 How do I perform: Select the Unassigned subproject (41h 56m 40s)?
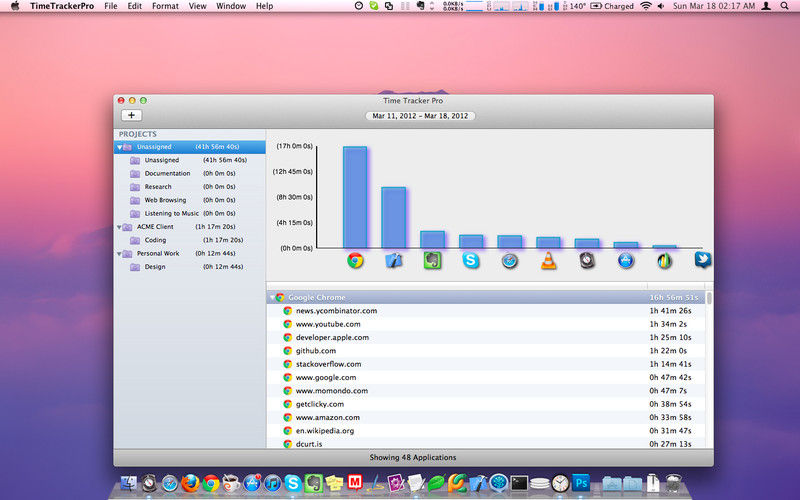click(x=190, y=160)
